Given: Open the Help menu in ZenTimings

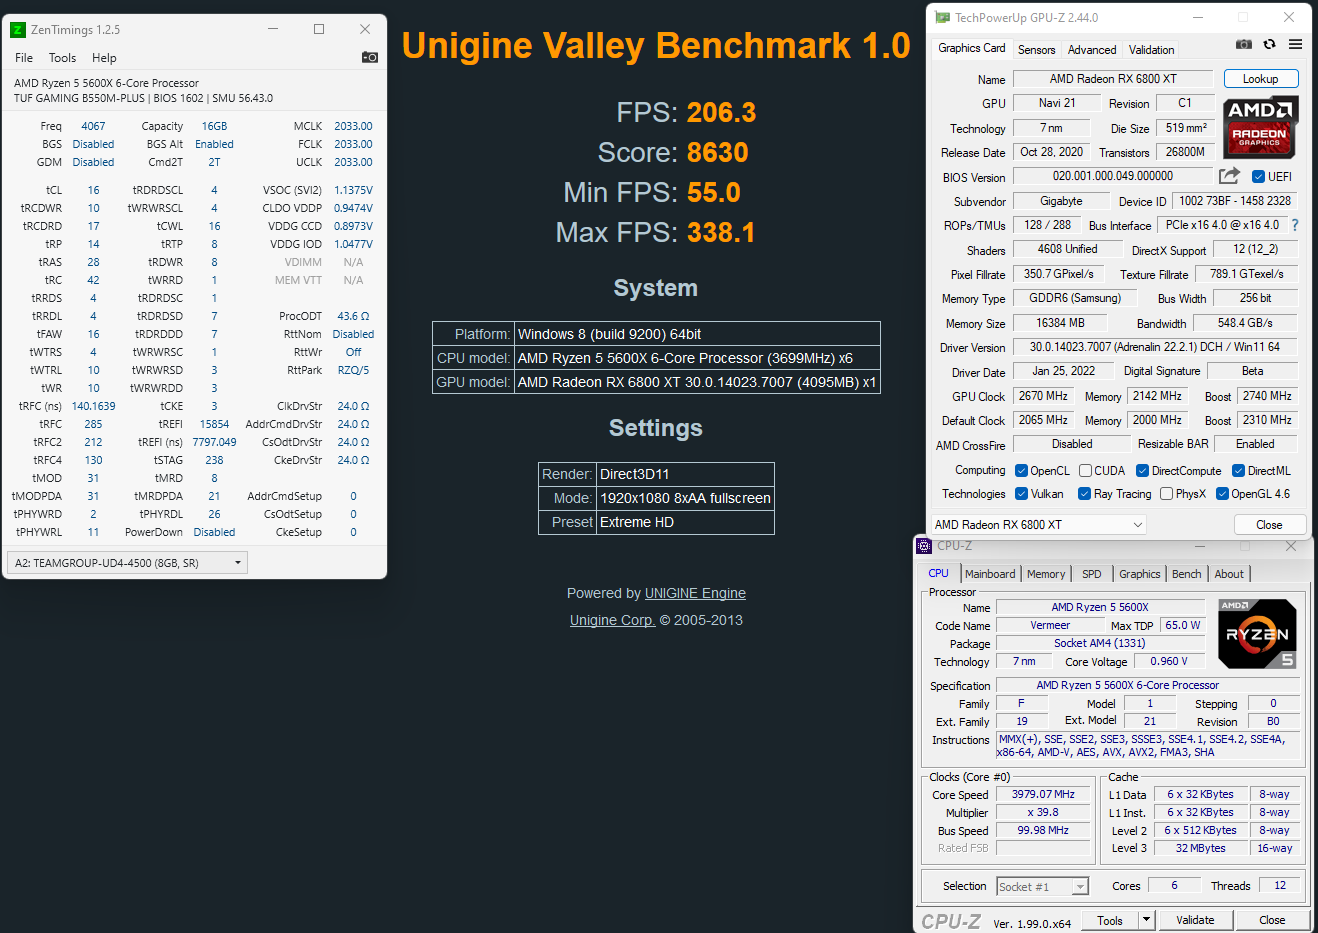Looking at the screenshot, I should tap(104, 58).
